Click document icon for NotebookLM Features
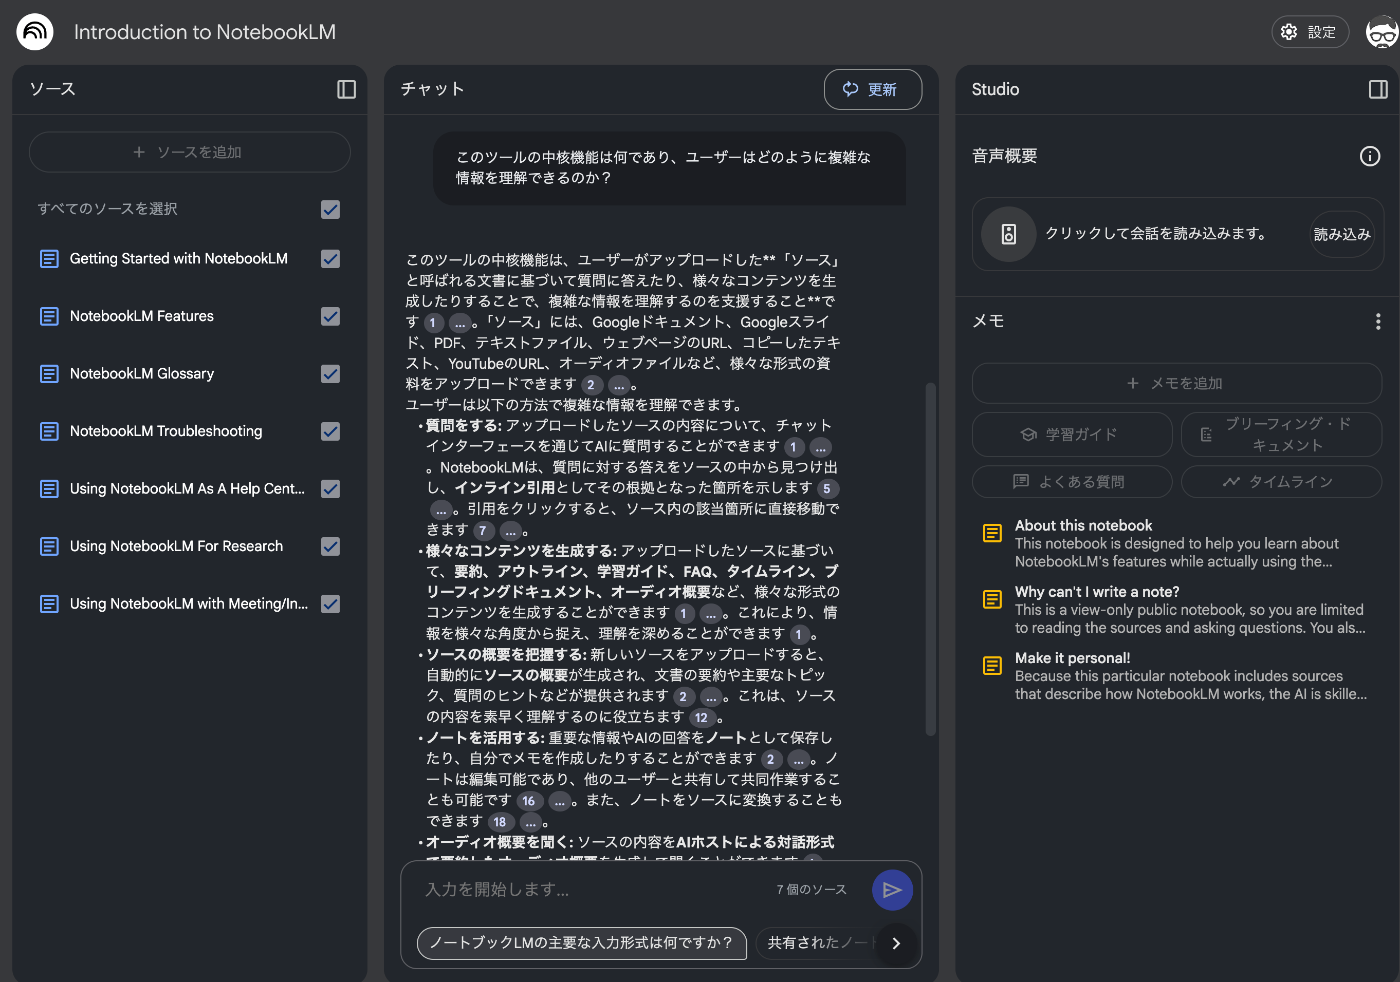Viewport: 1400px width, 982px height. [49, 316]
